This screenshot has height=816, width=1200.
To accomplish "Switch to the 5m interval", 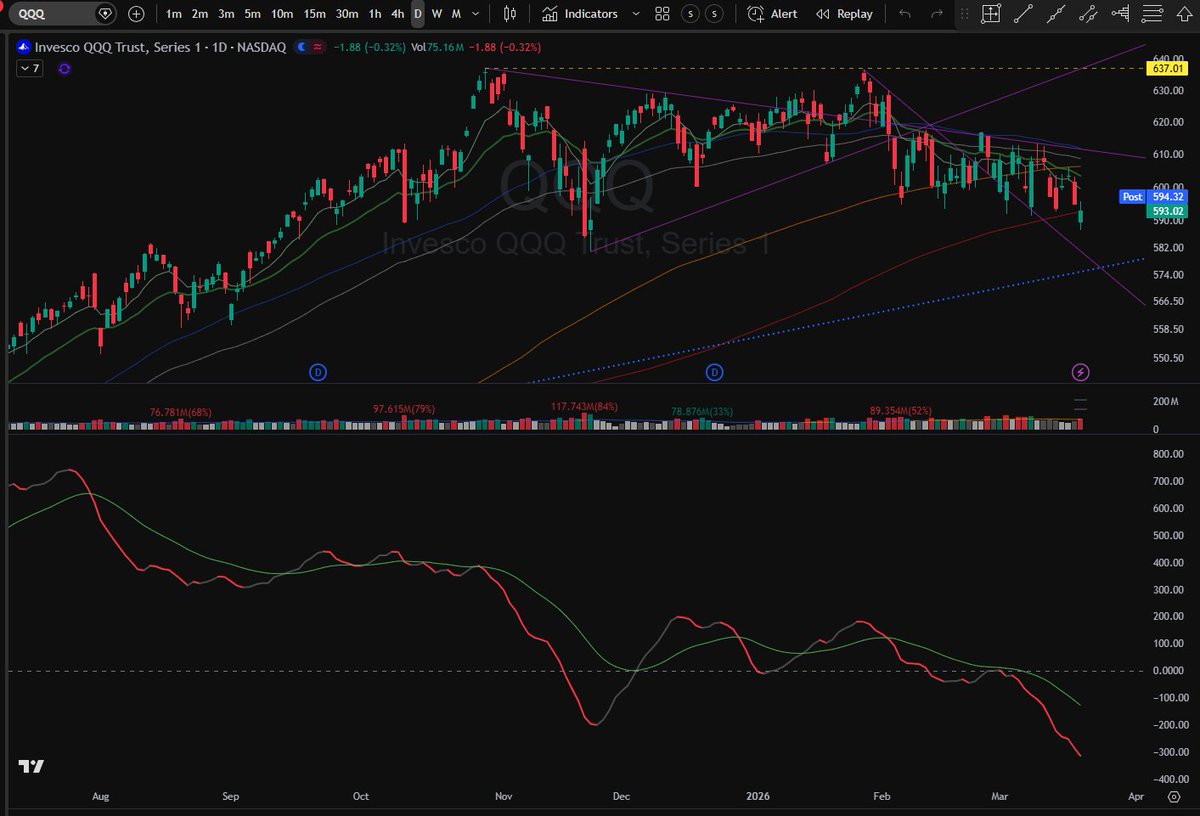I will (x=253, y=14).
